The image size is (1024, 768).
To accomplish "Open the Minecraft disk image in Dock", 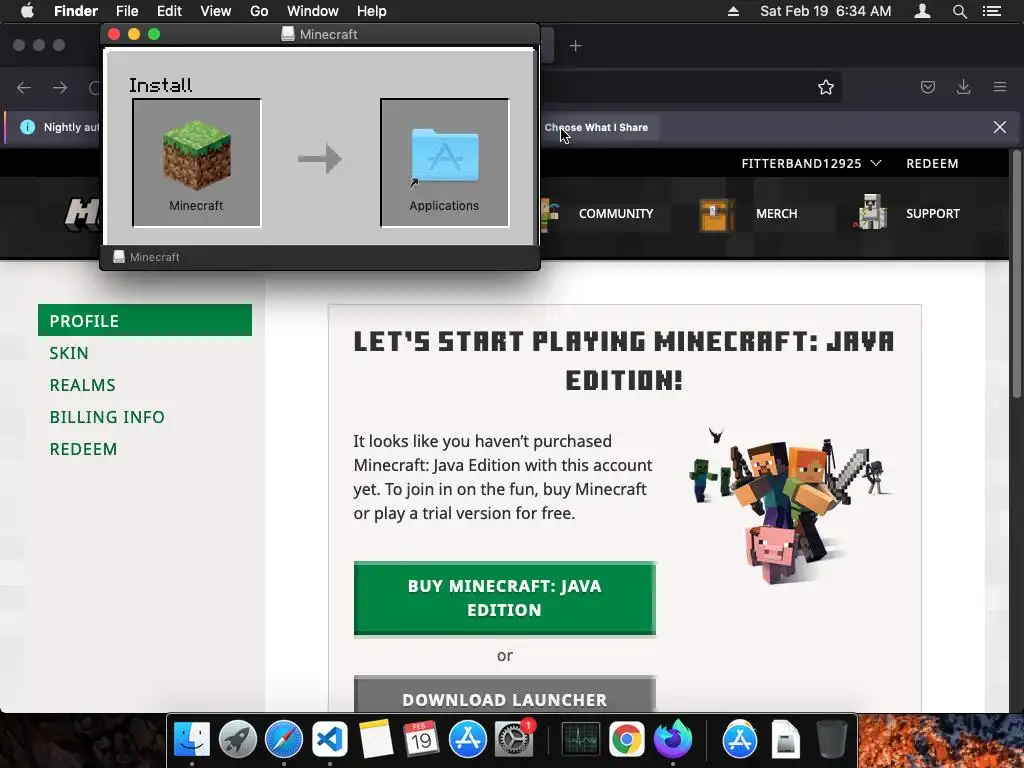I will click(x=785, y=739).
